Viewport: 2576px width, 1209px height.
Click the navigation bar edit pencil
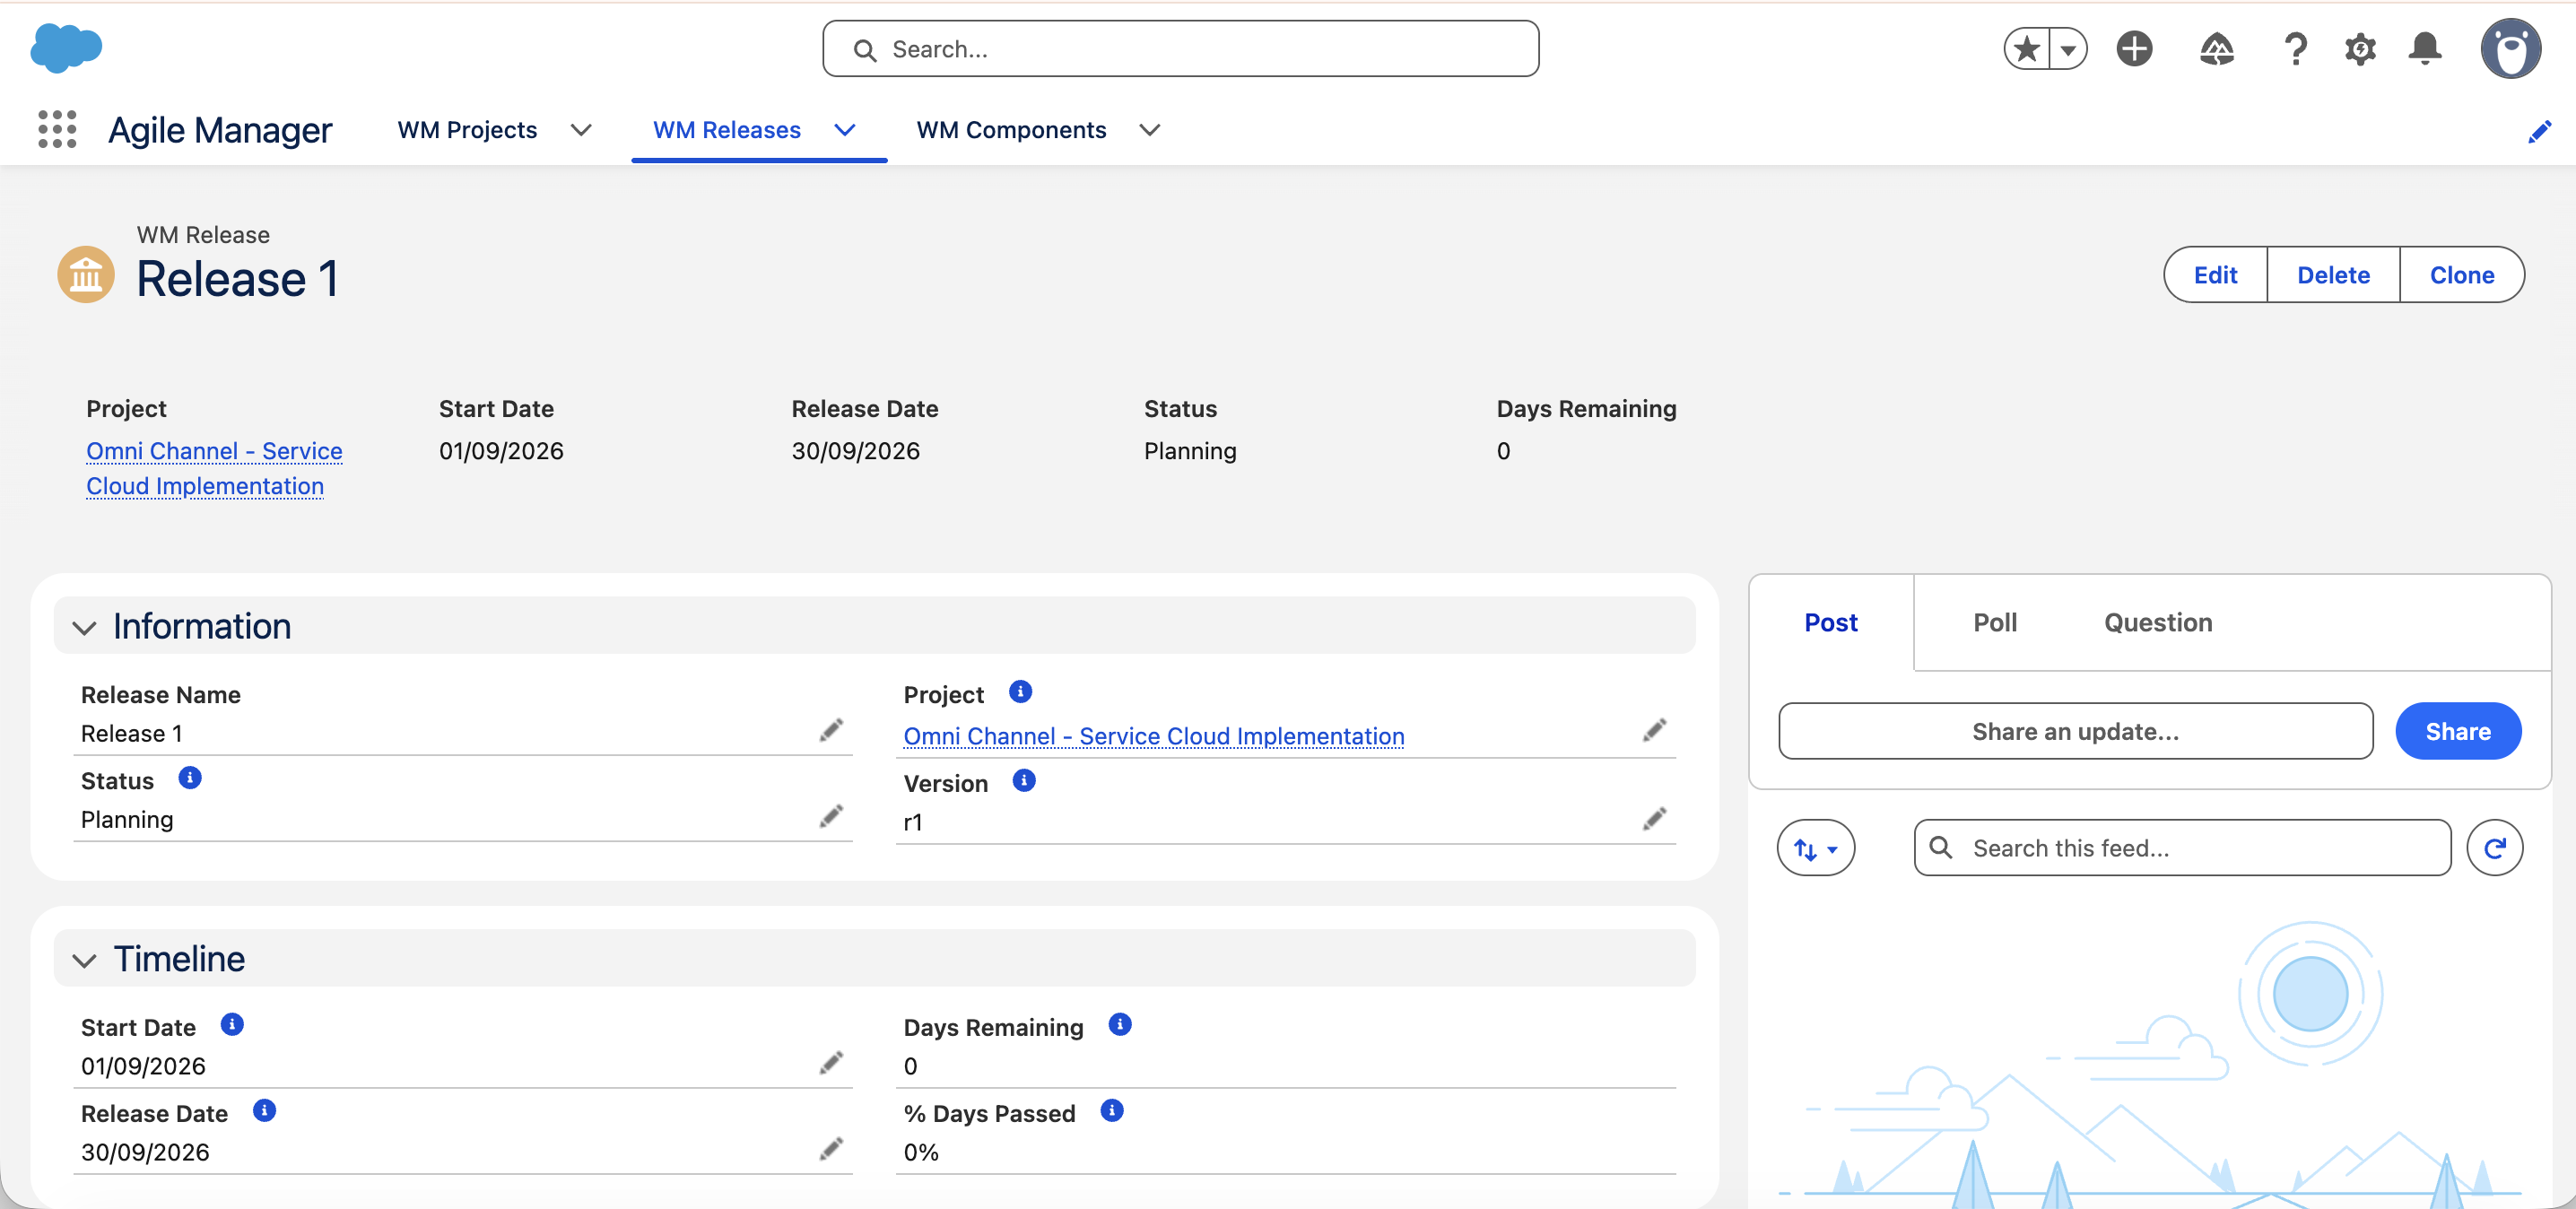(x=2539, y=131)
